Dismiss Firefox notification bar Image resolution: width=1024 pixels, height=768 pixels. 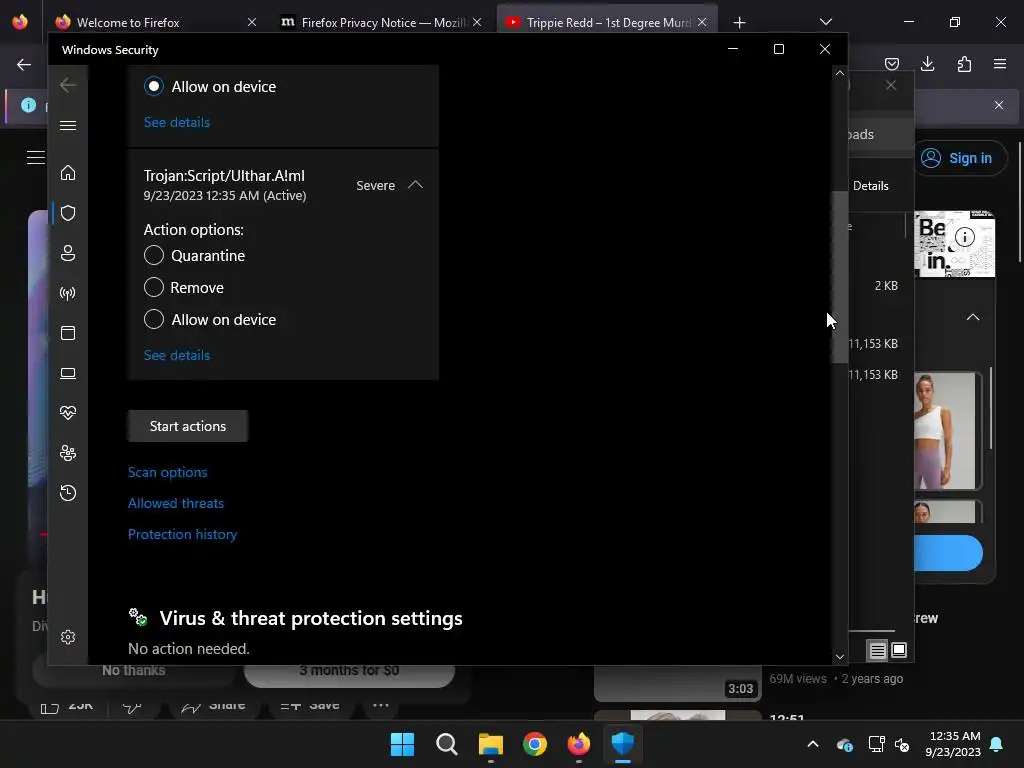coord(999,105)
